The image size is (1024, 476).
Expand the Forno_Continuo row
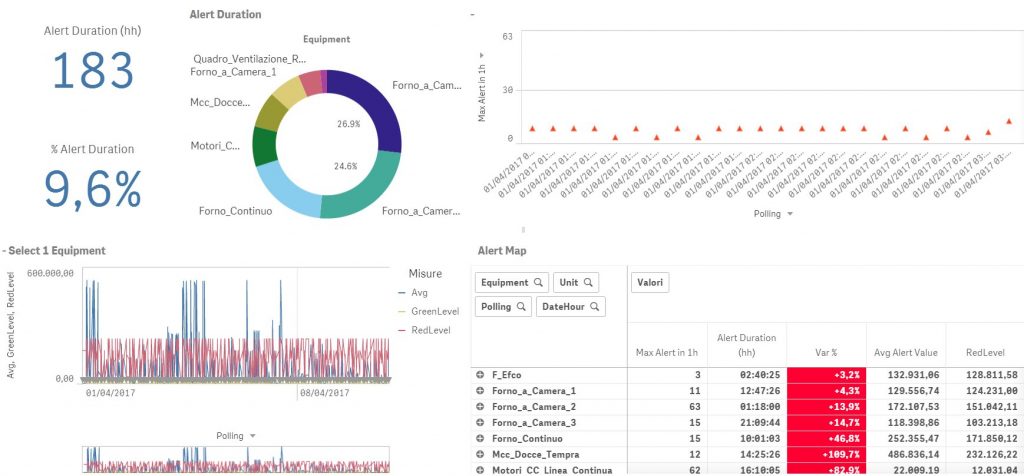[x=480, y=438]
